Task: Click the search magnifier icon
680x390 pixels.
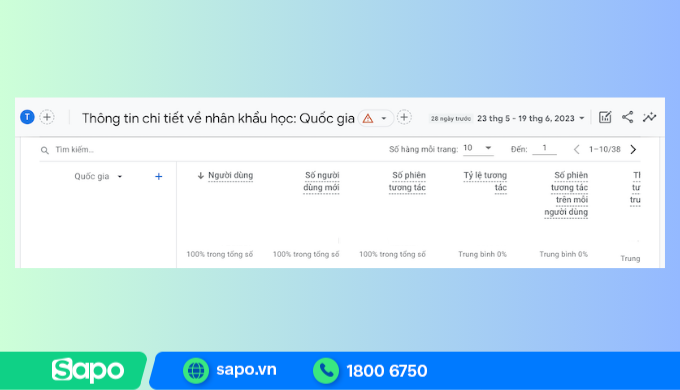Action: 45,150
